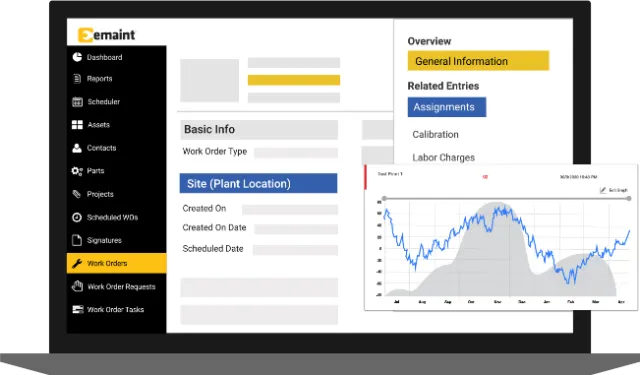Open the Labor Charges entry
Image resolution: width=640 pixels, height=375 pixels.
pos(444,157)
